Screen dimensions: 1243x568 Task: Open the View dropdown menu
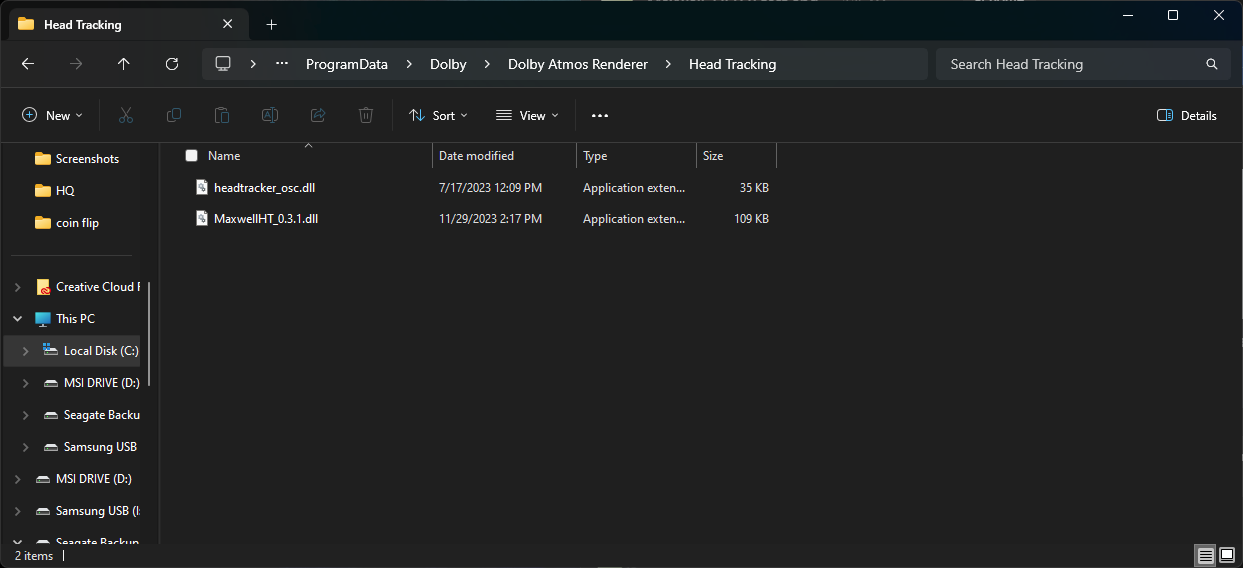(527, 115)
